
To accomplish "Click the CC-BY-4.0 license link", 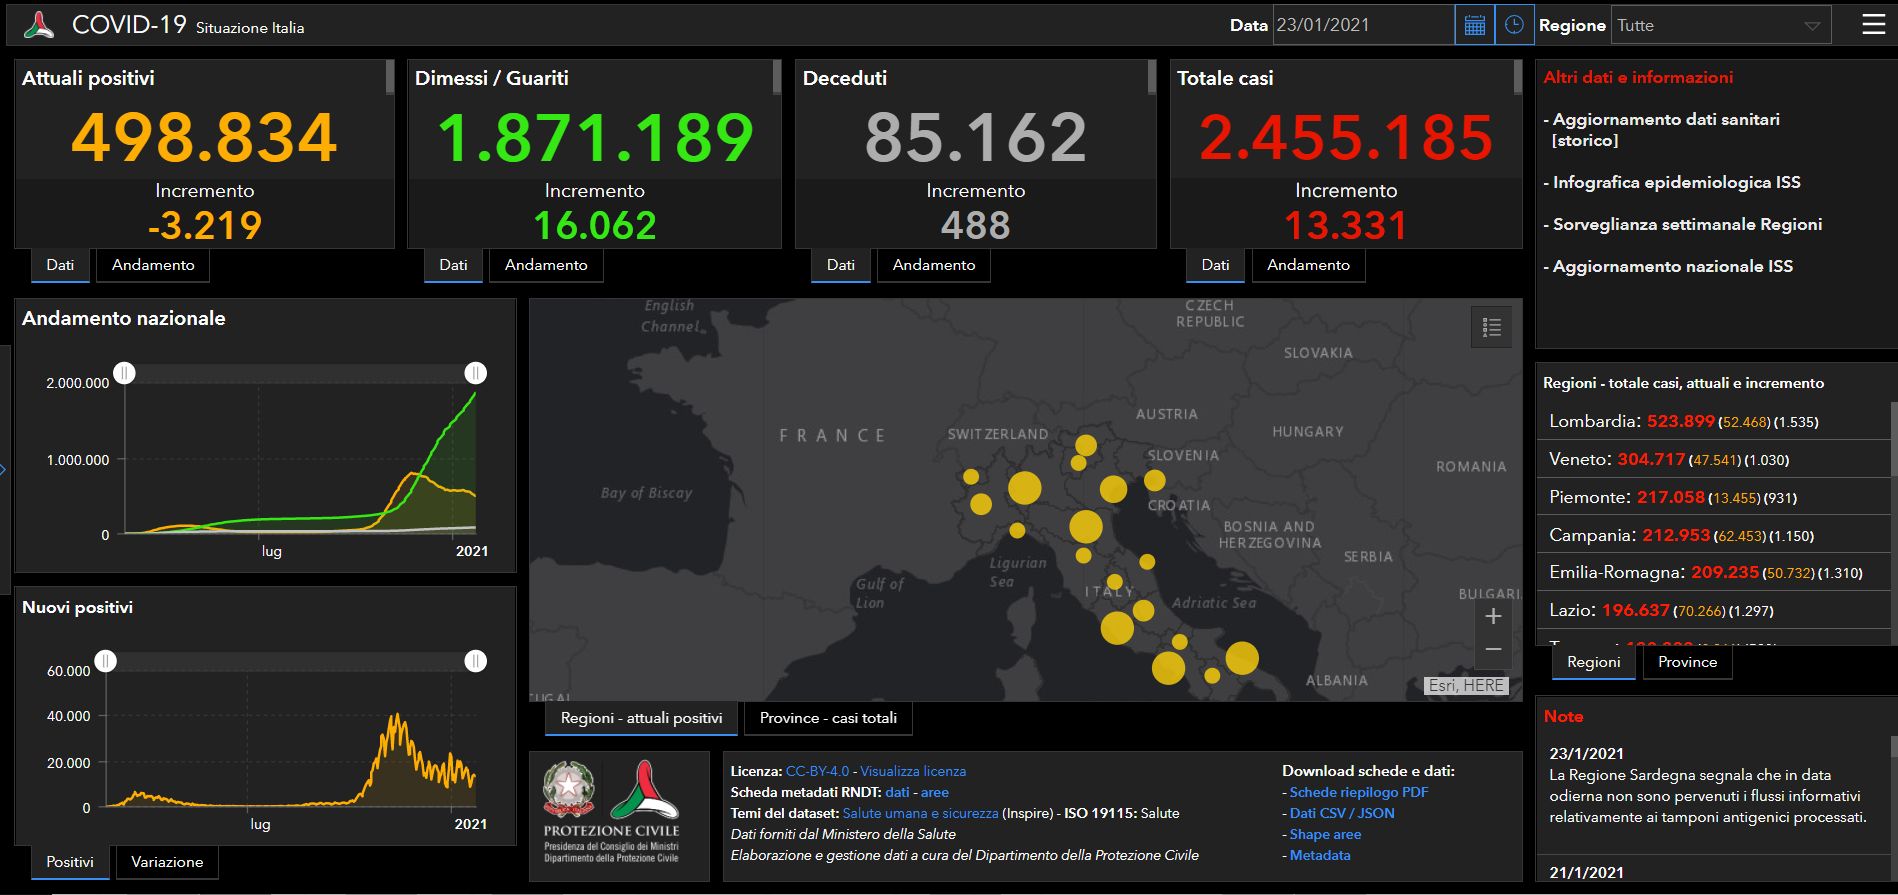I will point(817,771).
